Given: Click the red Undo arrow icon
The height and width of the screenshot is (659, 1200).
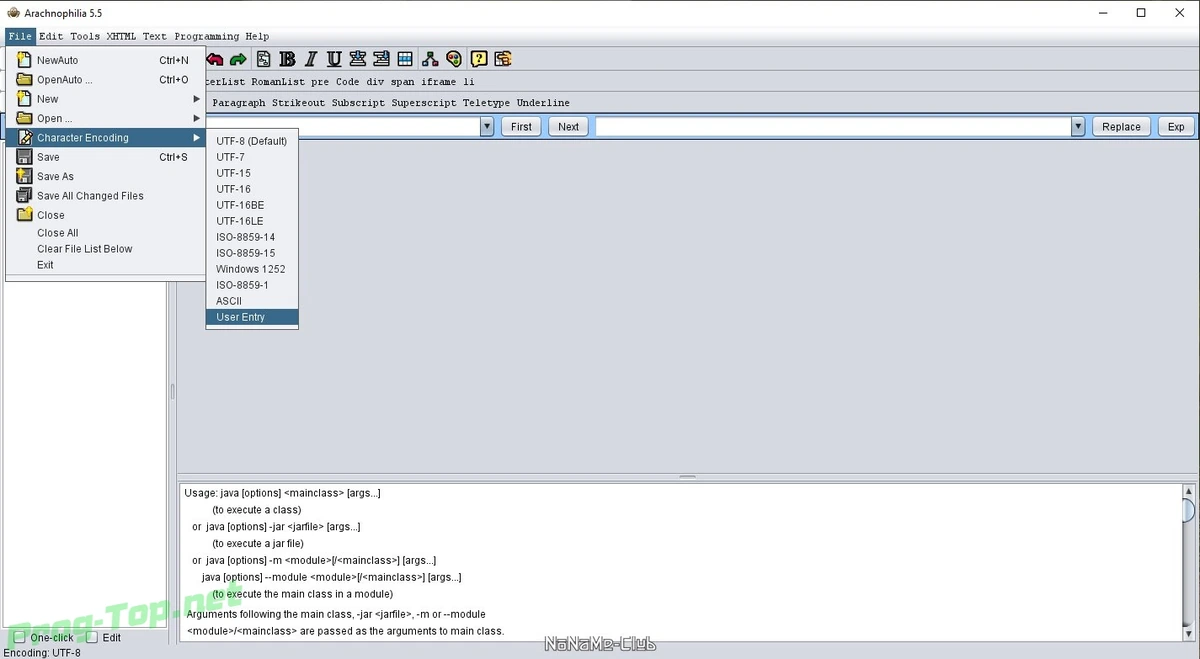Looking at the screenshot, I should (214, 59).
